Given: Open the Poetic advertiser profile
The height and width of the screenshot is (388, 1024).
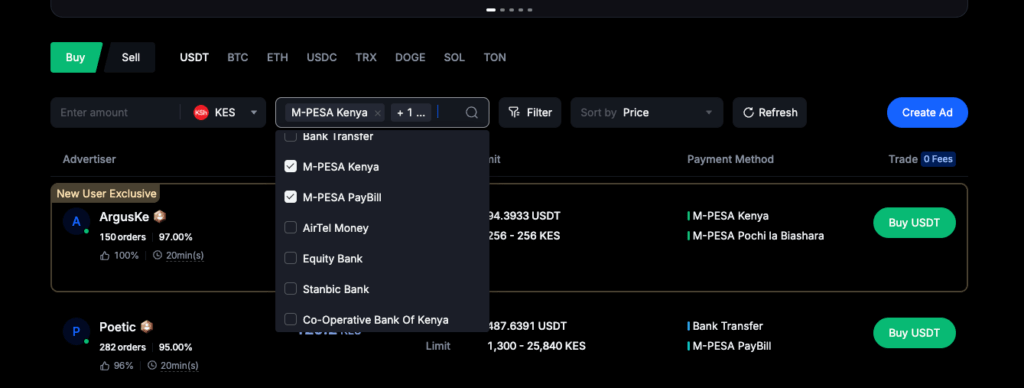Looking at the screenshot, I should point(118,327).
